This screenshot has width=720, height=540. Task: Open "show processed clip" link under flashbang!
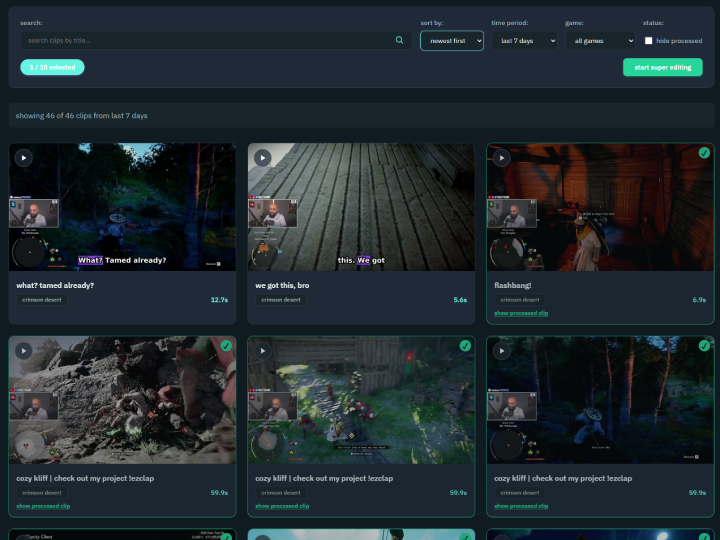(x=521, y=313)
